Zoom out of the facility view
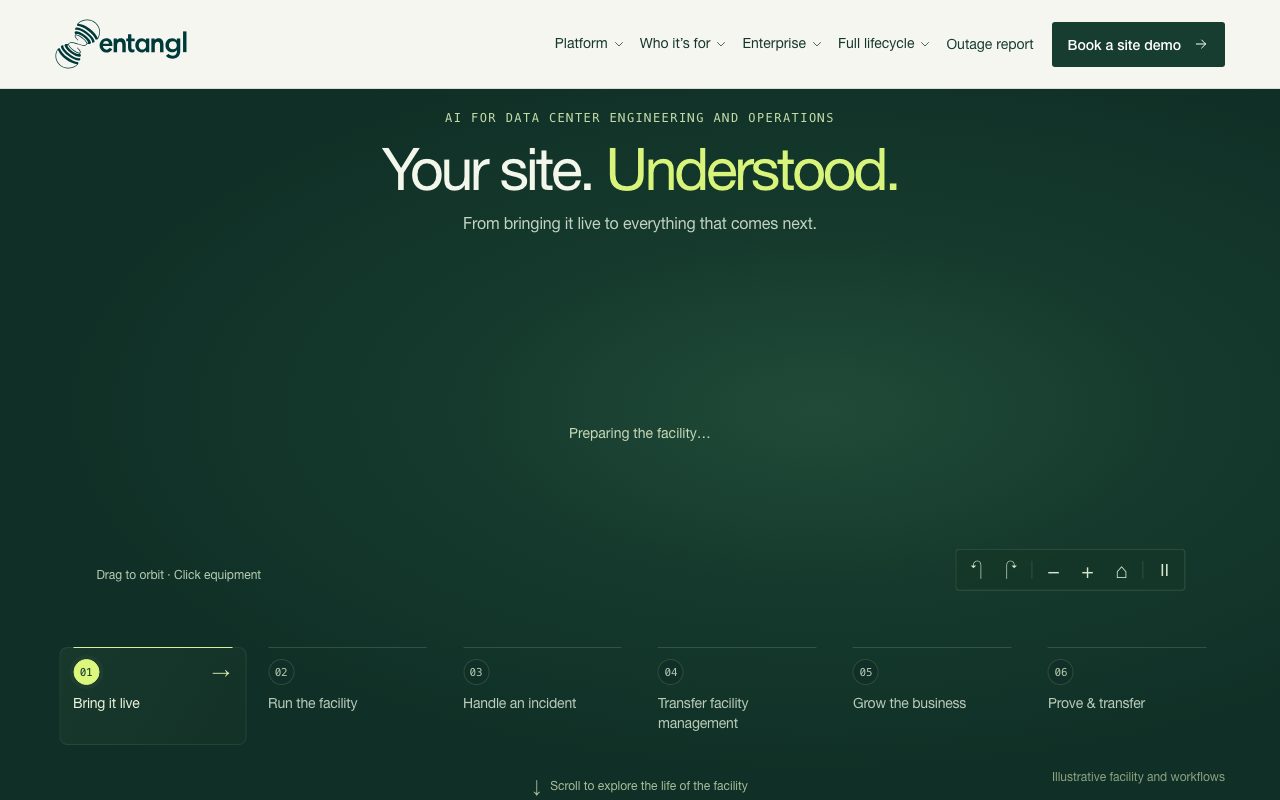The height and width of the screenshot is (800, 1280). pyautogui.click(x=1053, y=571)
